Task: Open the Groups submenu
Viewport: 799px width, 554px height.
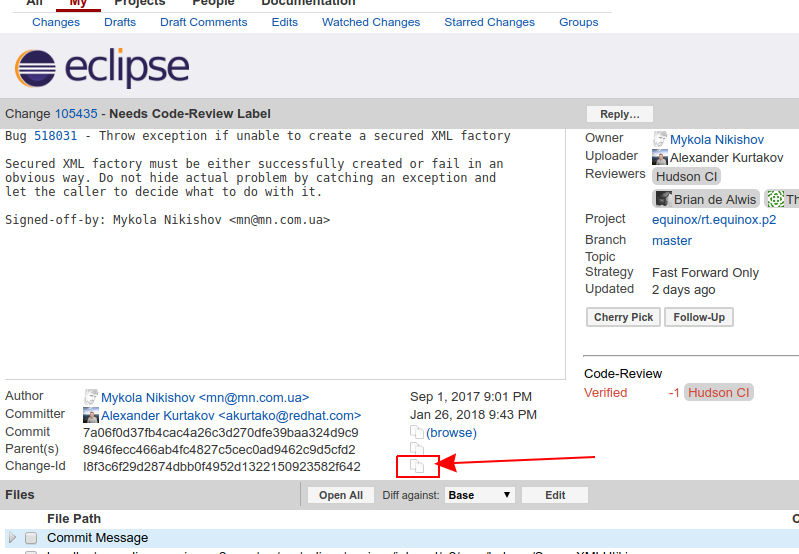Action: click(578, 22)
